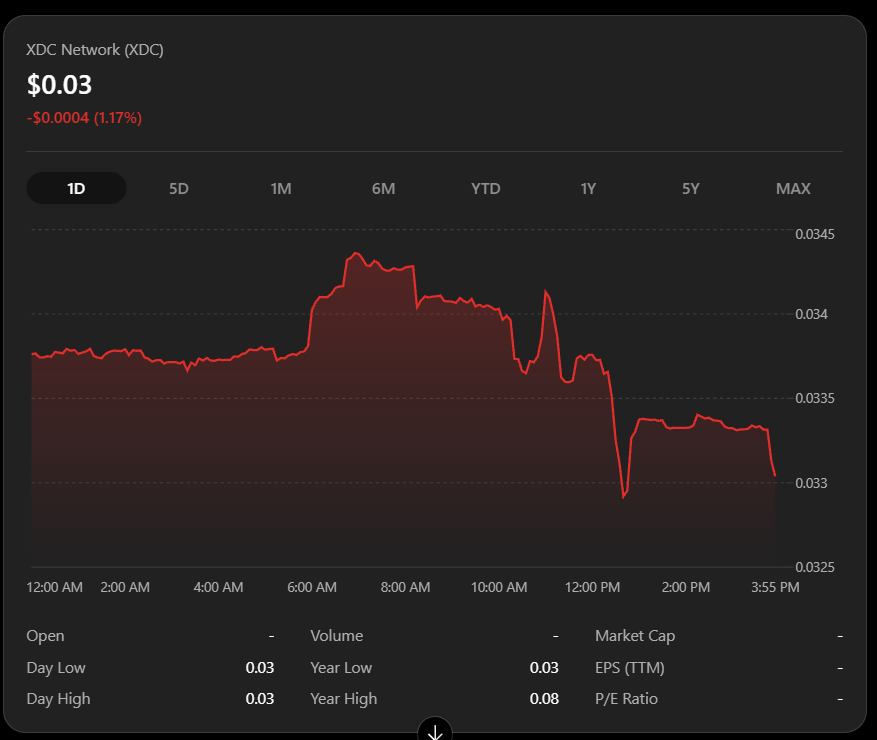View the 1Y chart range
Image resolution: width=877 pixels, height=740 pixels.
(x=588, y=188)
